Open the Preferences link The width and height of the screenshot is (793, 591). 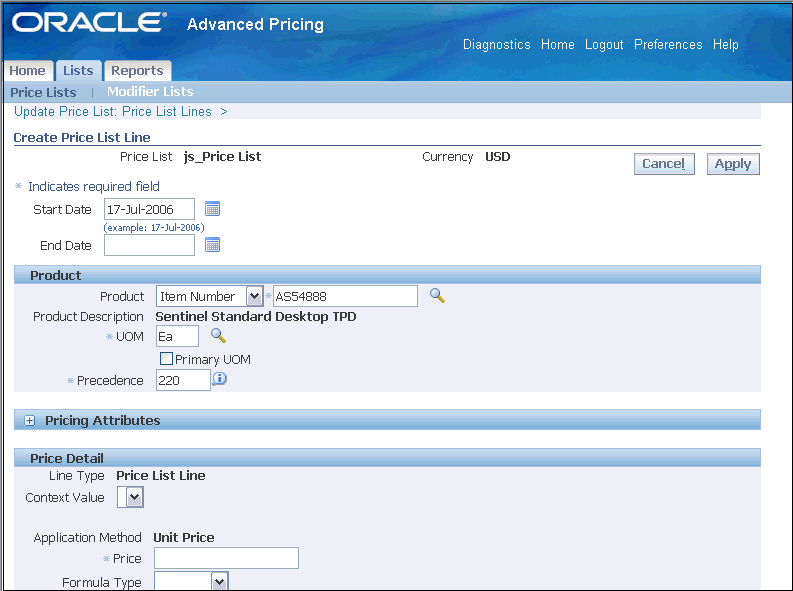668,44
